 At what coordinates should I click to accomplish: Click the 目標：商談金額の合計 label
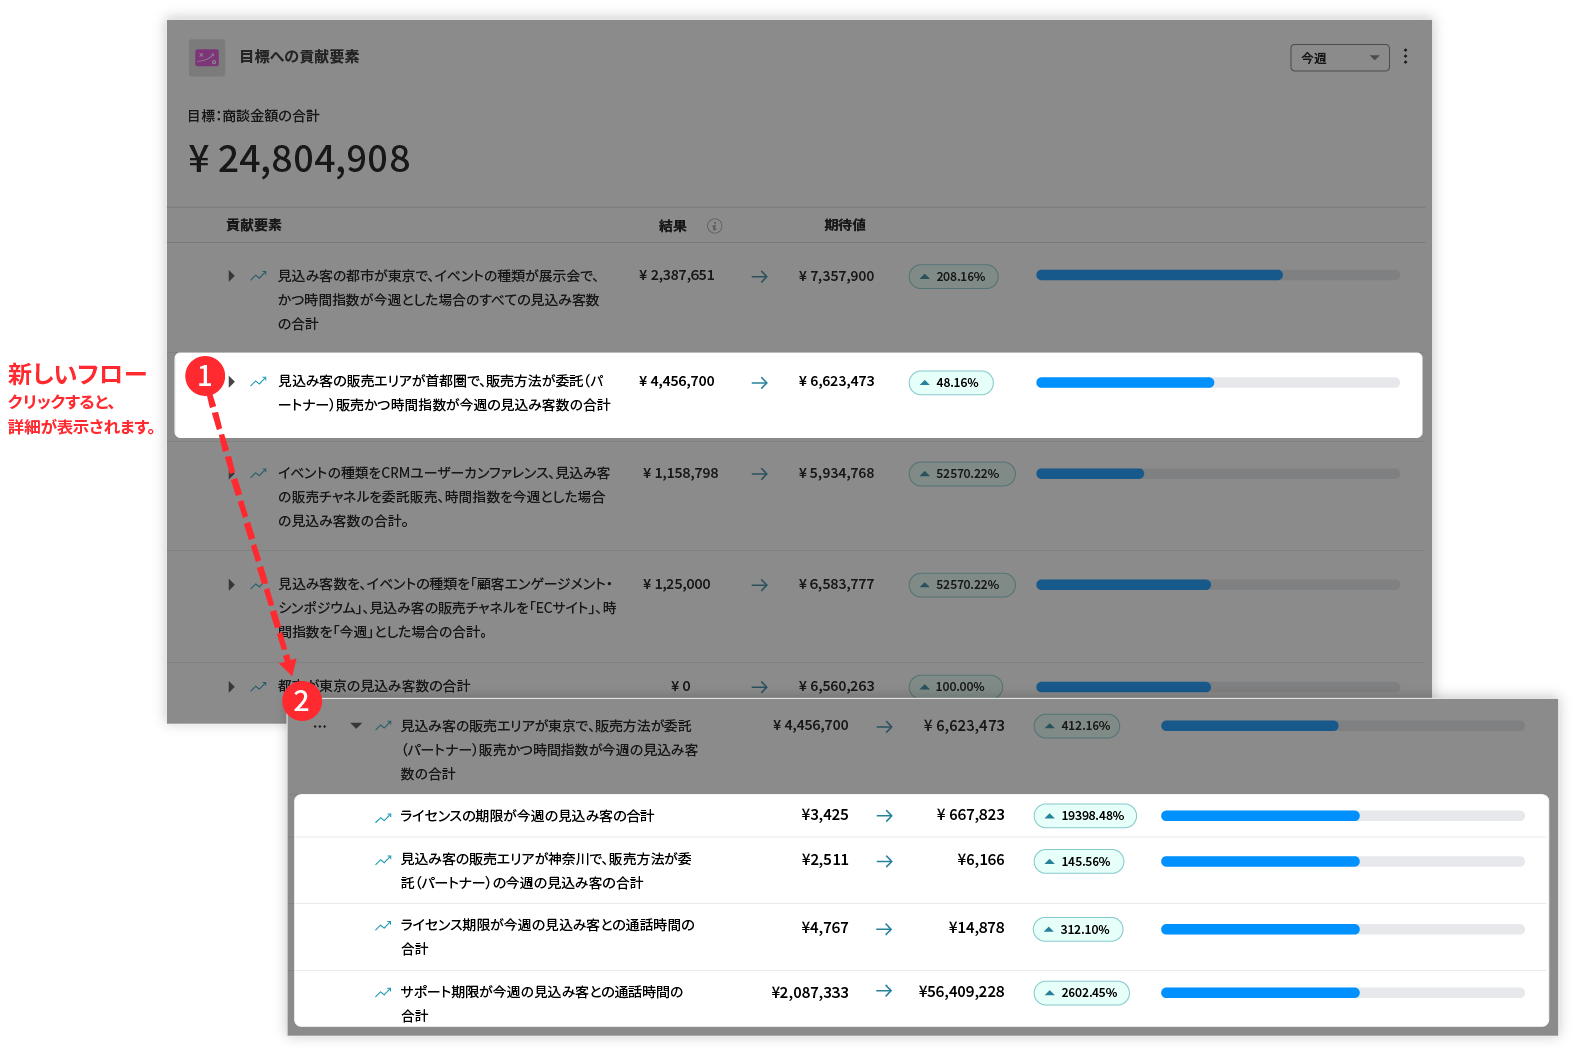click(254, 116)
